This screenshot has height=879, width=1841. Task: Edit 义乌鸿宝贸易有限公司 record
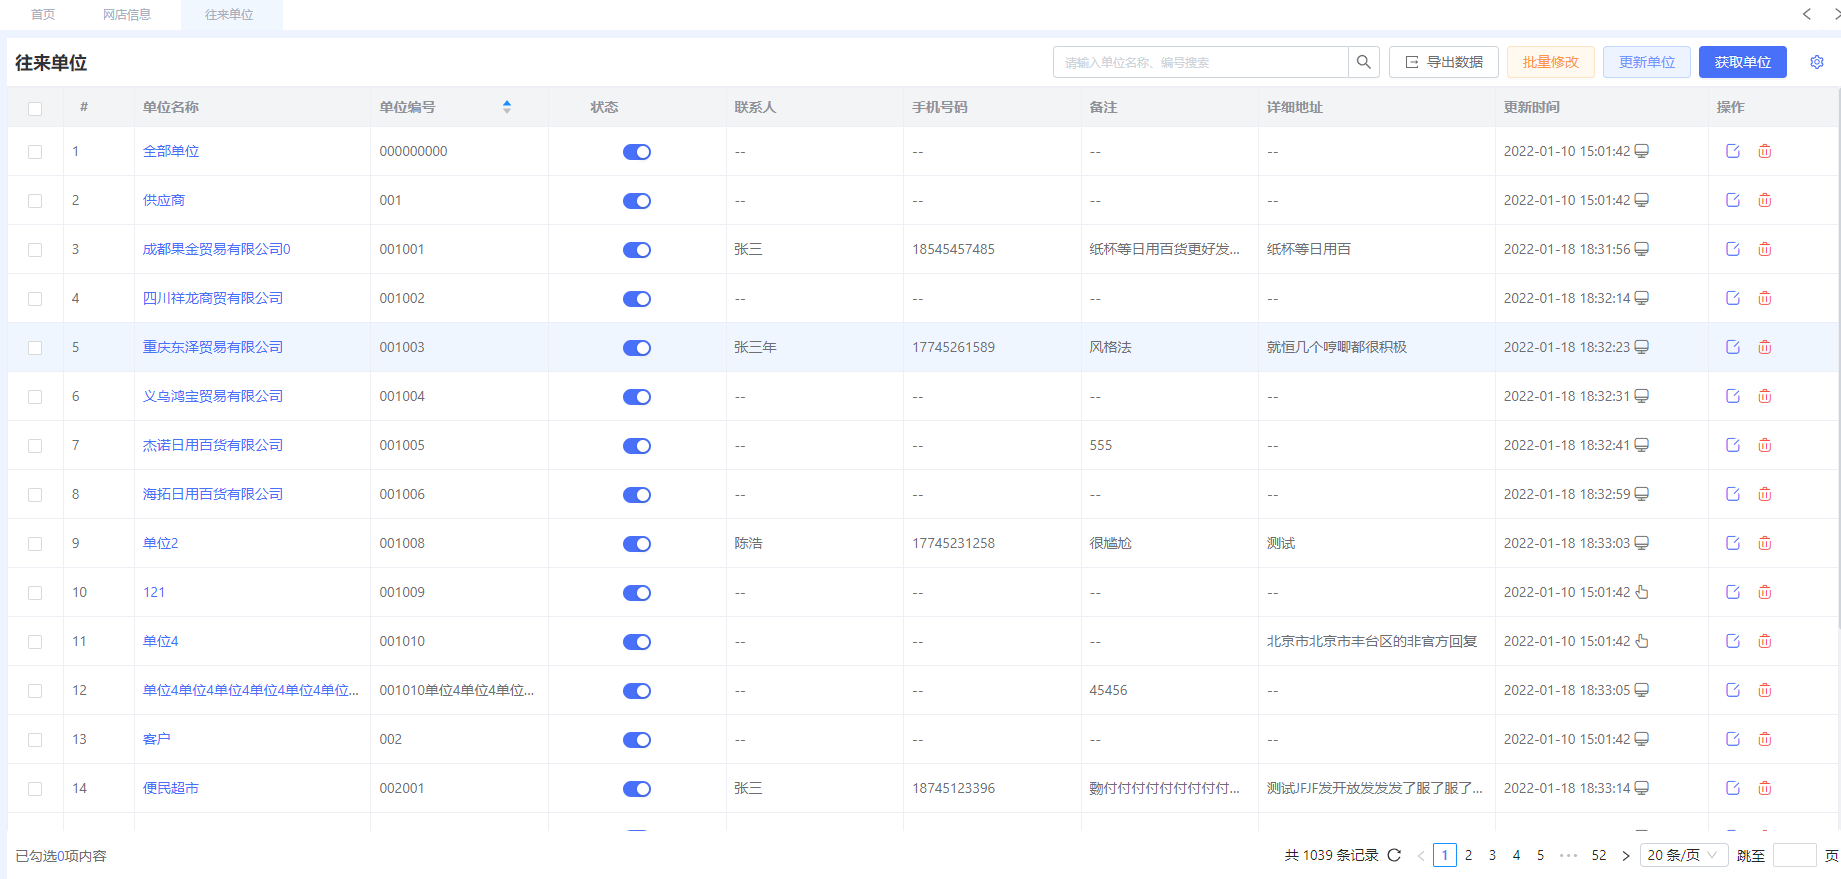[1733, 396]
